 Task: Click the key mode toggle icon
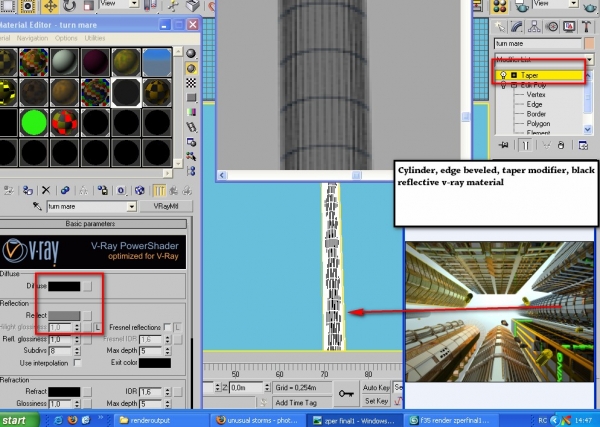click(x=346, y=394)
